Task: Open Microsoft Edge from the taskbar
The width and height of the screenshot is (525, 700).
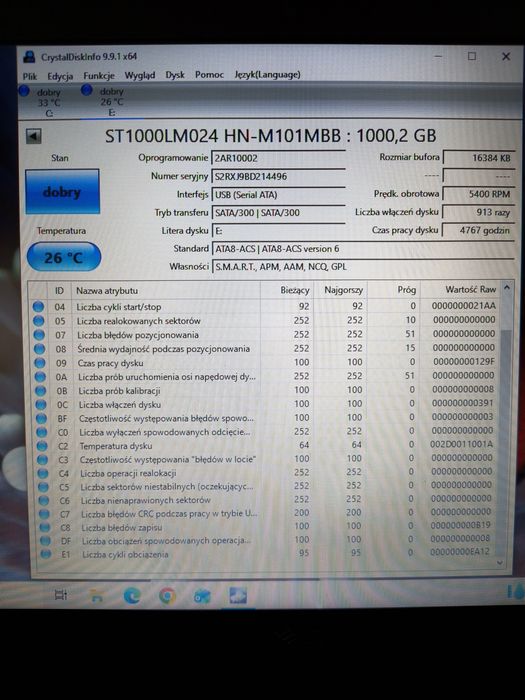Action: click(132, 596)
